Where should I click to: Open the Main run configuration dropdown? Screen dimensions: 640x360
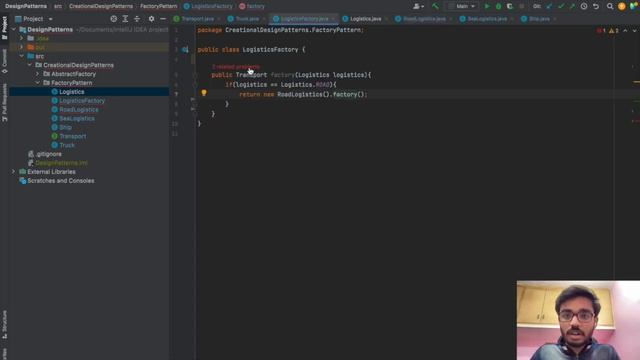[462, 6]
